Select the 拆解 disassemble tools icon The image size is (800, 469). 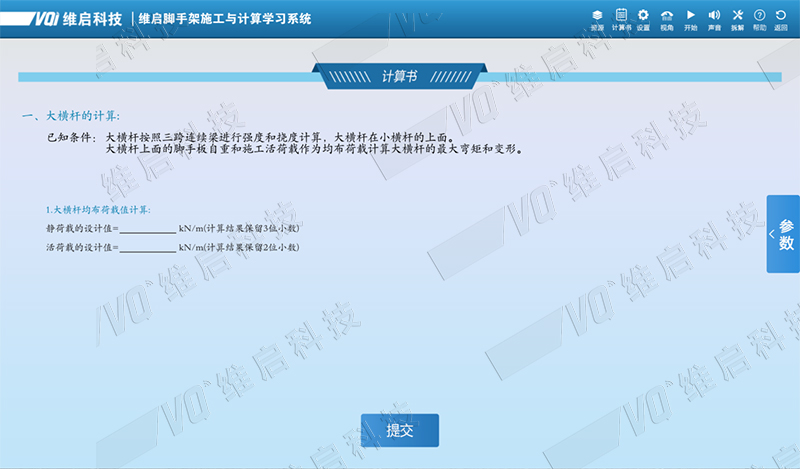[738, 18]
